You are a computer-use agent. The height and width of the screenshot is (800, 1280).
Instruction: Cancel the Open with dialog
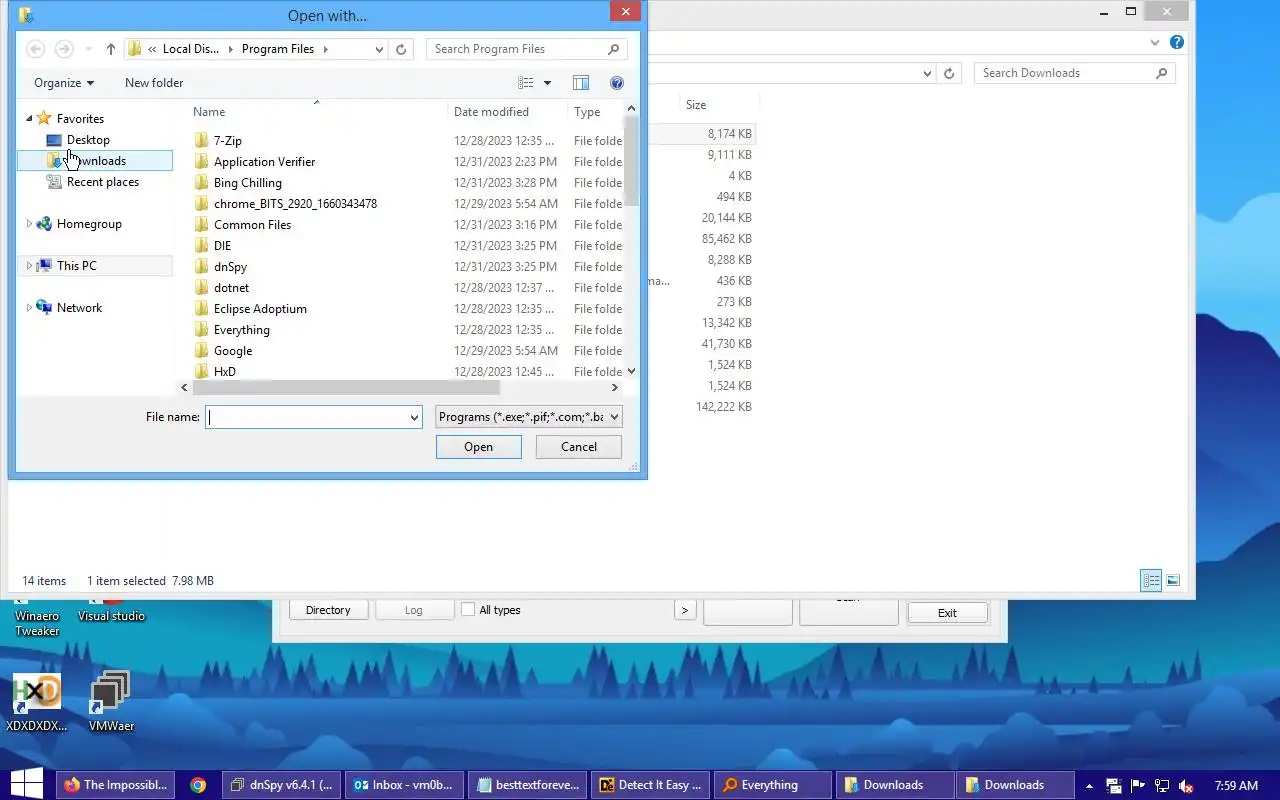[x=579, y=447]
